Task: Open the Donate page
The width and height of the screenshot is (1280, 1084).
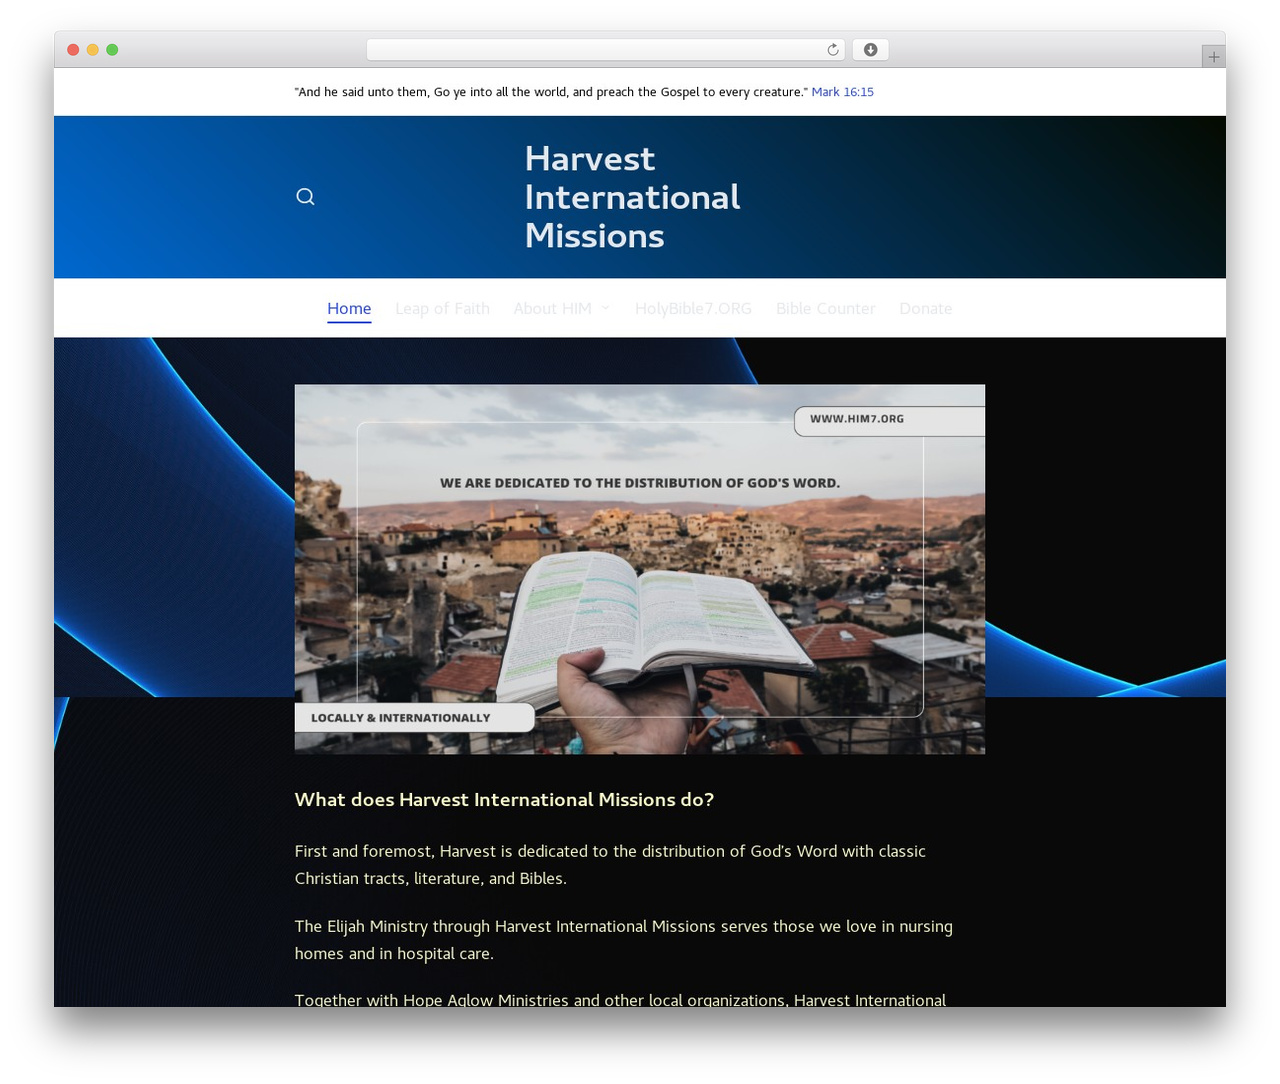Action: click(x=925, y=309)
